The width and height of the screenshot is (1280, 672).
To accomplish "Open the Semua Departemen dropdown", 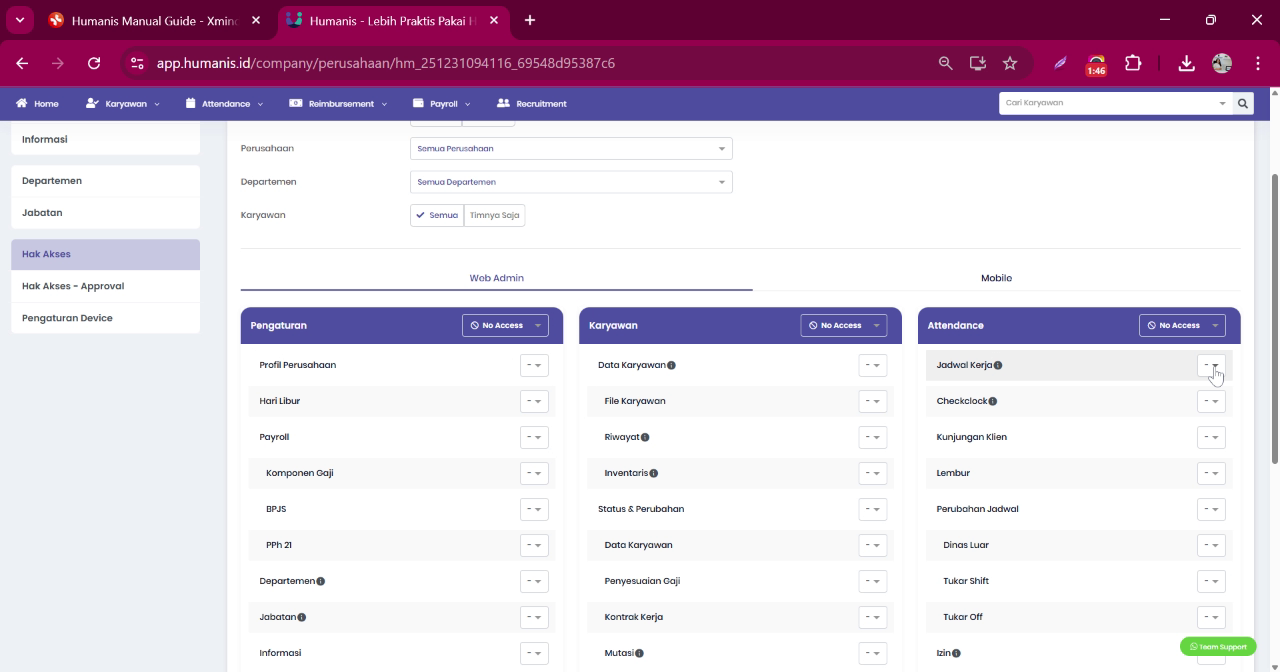I will [x=571, y=182].
